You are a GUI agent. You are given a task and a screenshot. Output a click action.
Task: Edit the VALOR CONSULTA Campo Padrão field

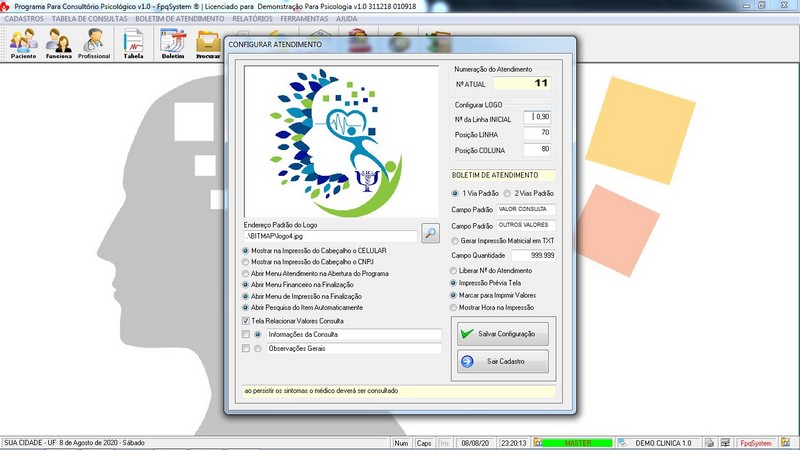coord(526,209)
